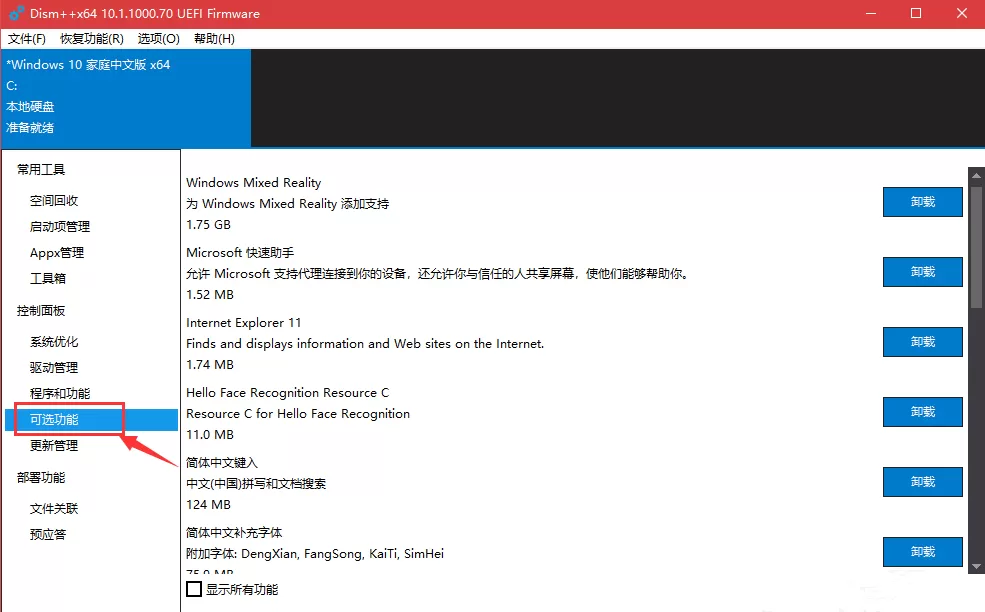This screenshot has width=985, height=612.
Task: Uninstall Microsoft 快速助手 via 卸载 button
Action: point(922,272)
